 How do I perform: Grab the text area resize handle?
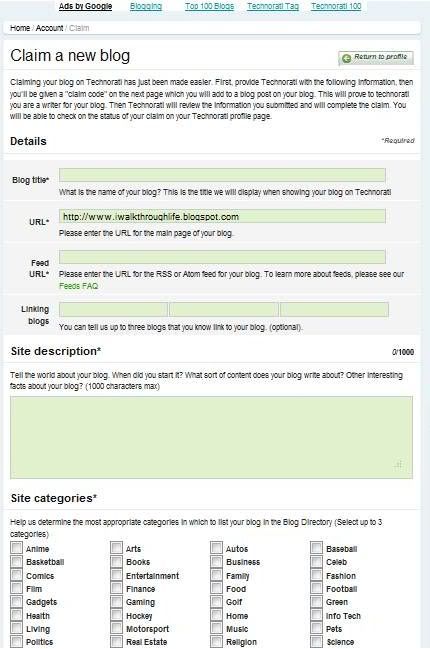click(398, 465)
